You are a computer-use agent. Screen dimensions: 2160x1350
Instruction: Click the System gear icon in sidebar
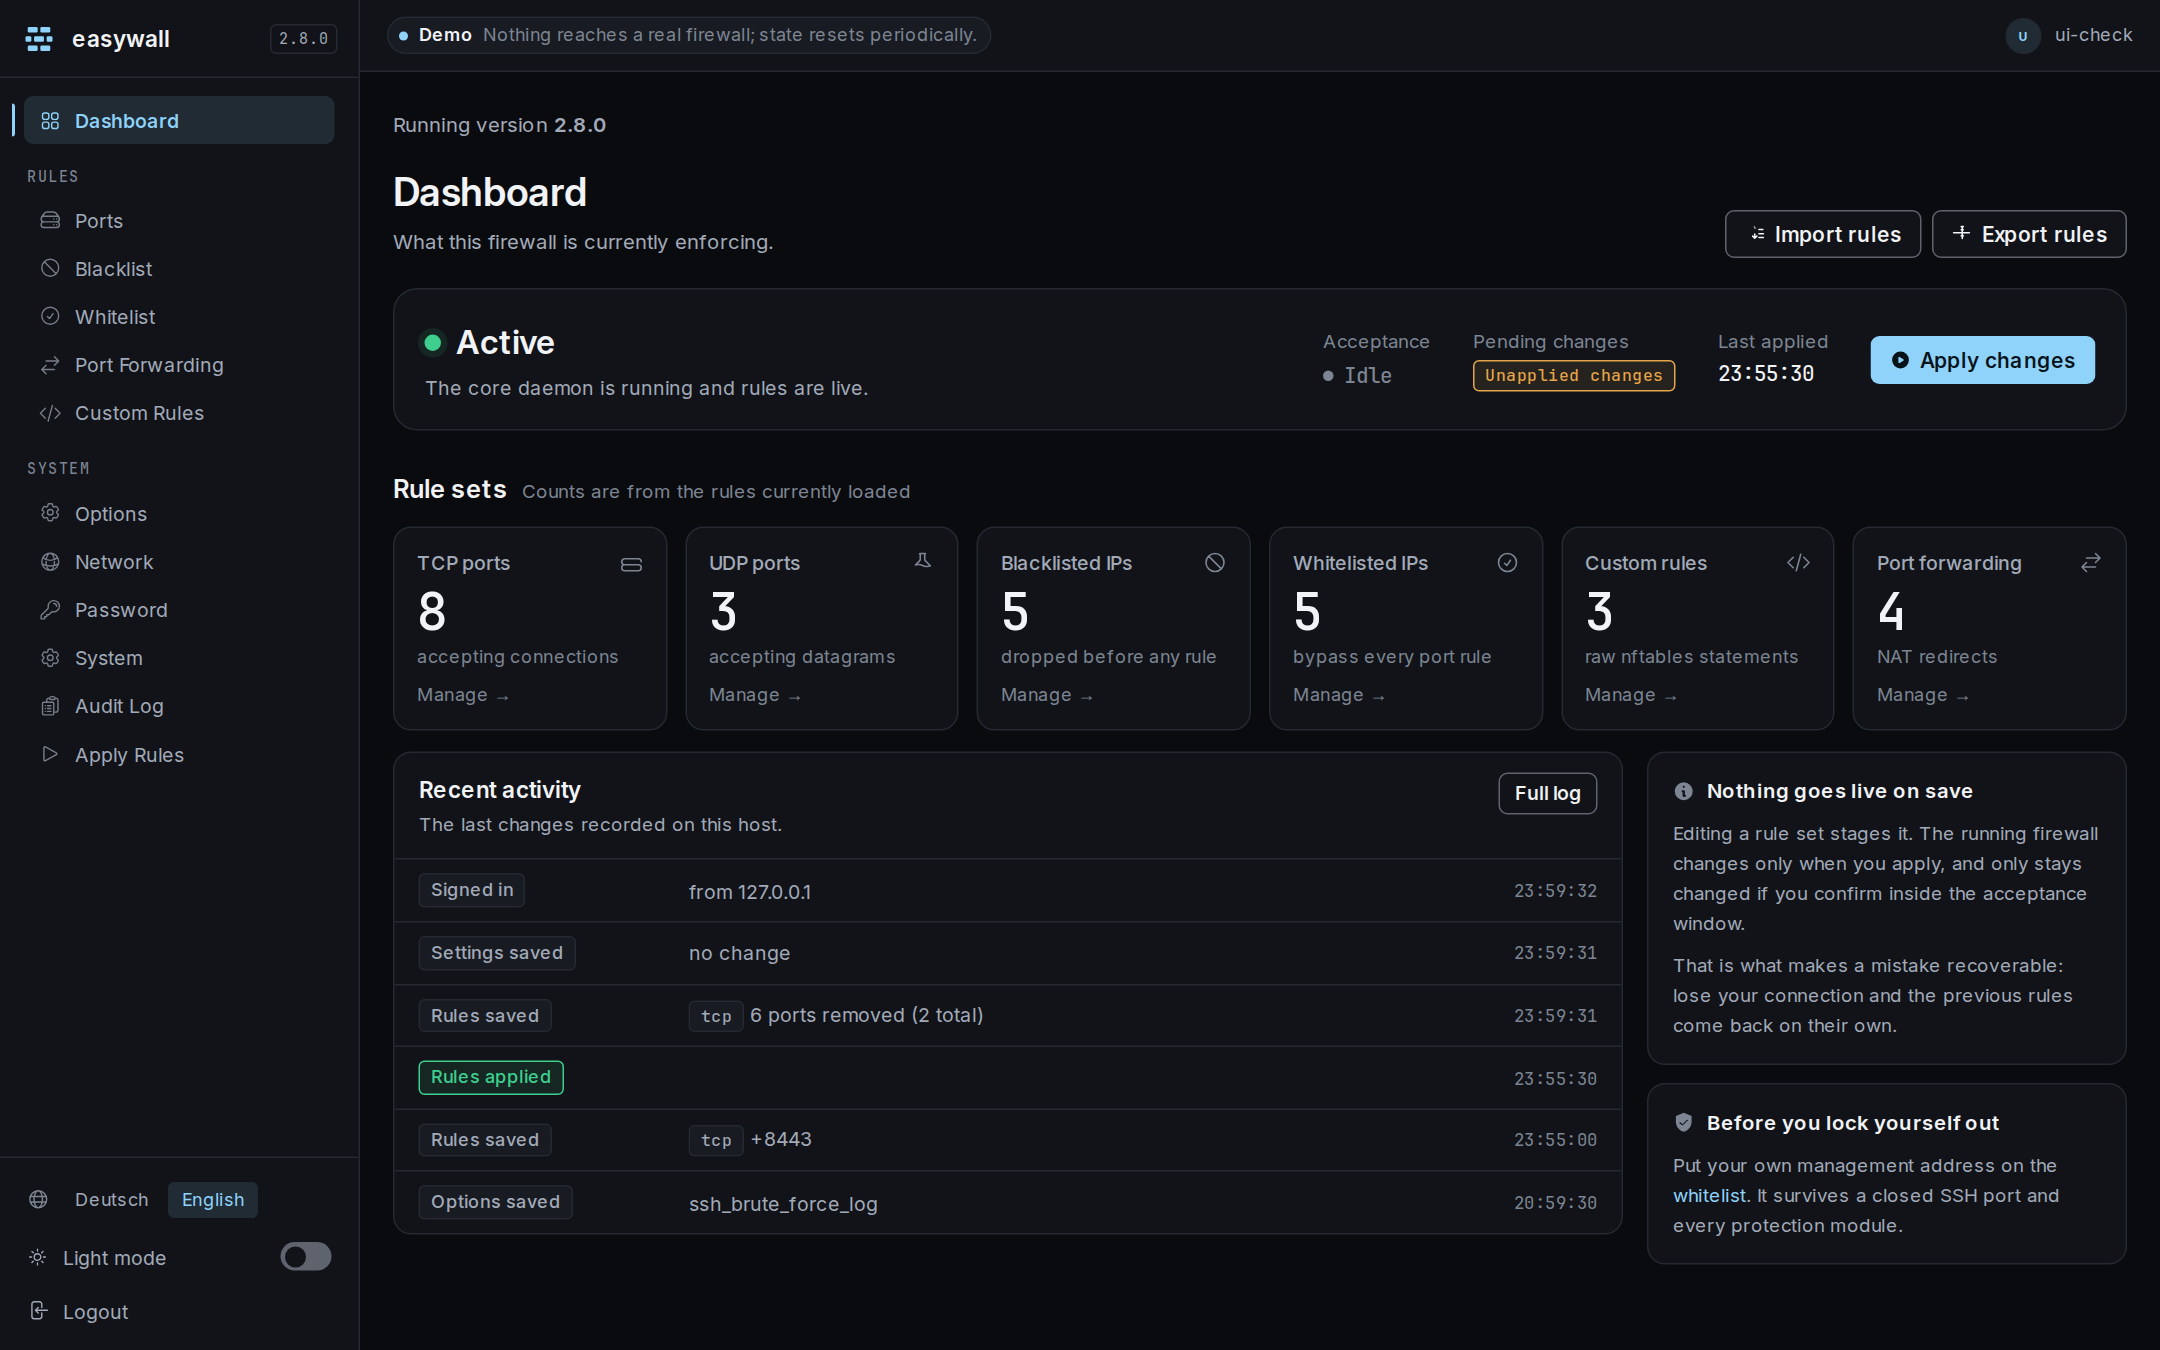pyautogui.click(x=50, y=657)
